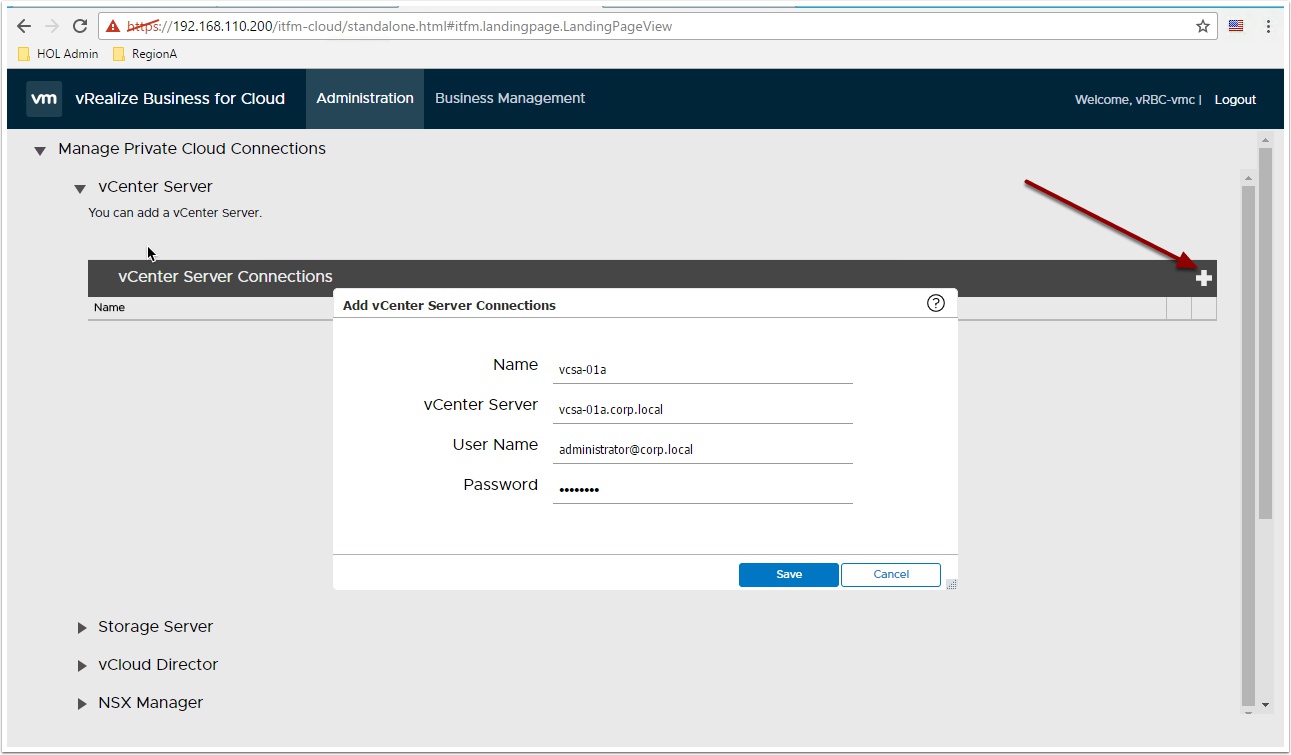
Task: Click the US flag extension icon
Action: point(1236,26)
